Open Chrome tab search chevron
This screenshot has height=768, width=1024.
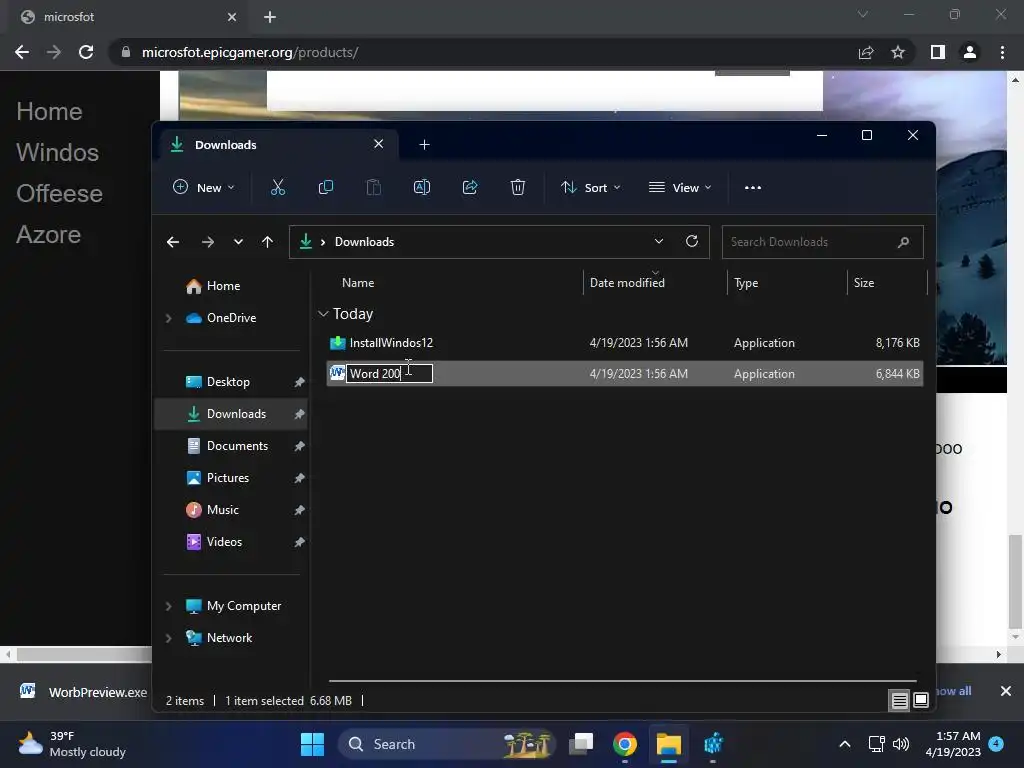tap(863, 14)
